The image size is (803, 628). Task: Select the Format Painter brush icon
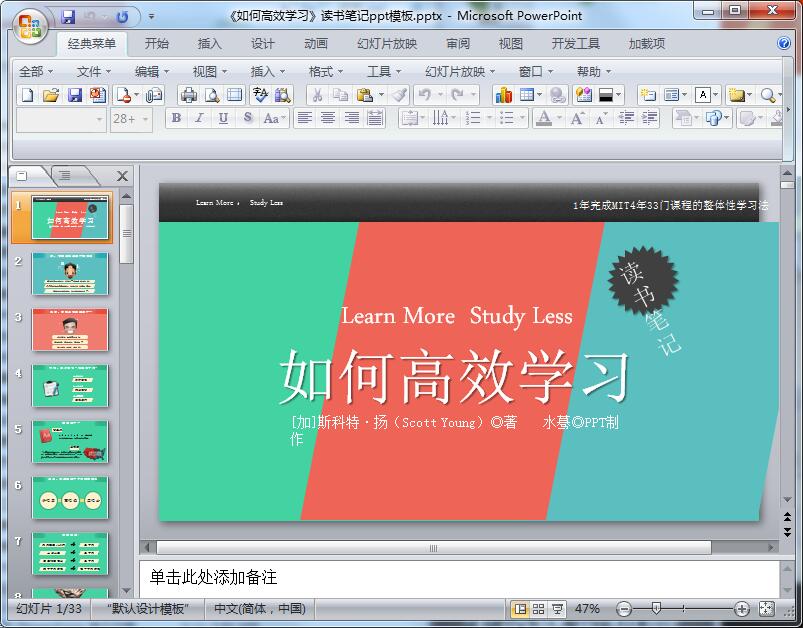click(399, 95)
